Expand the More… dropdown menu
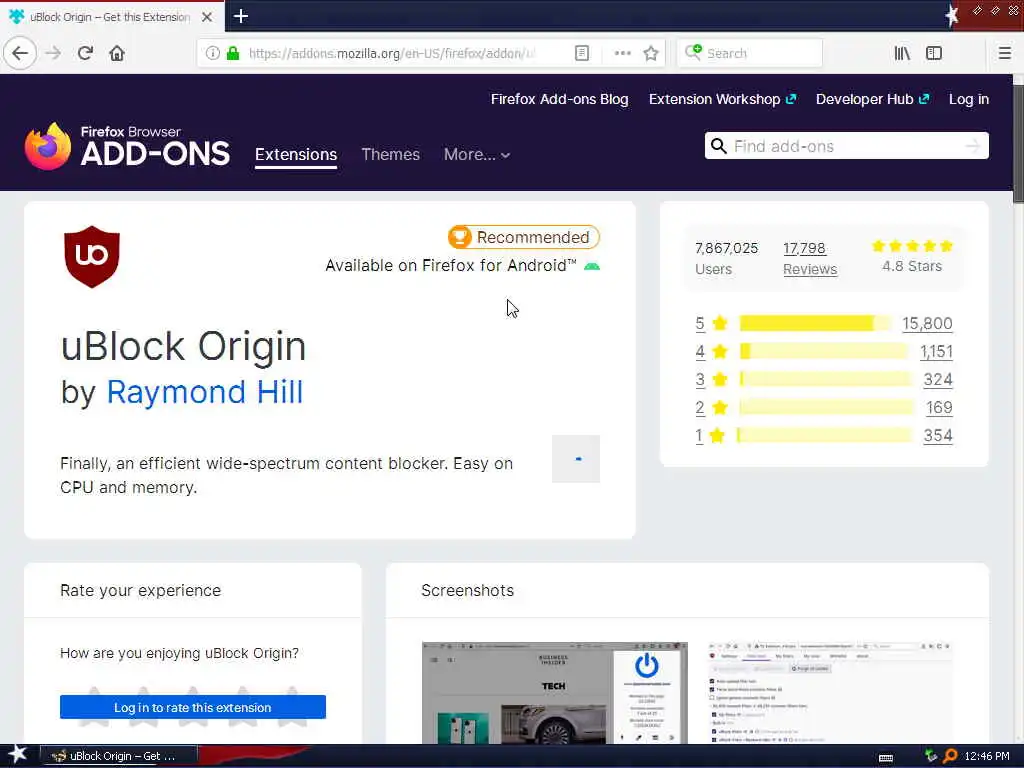The height and width of the screenshot is (768, 1024). pos(477,154)
